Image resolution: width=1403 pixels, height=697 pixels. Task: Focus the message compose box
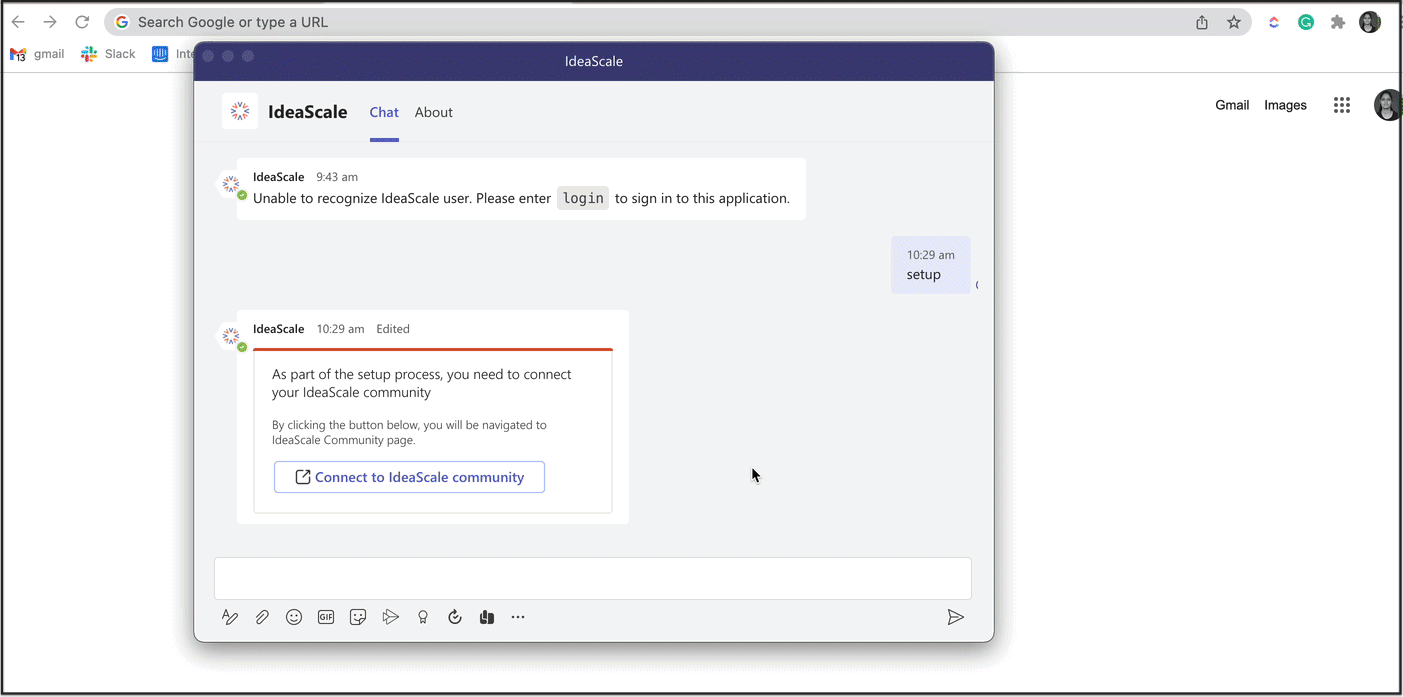593,578
